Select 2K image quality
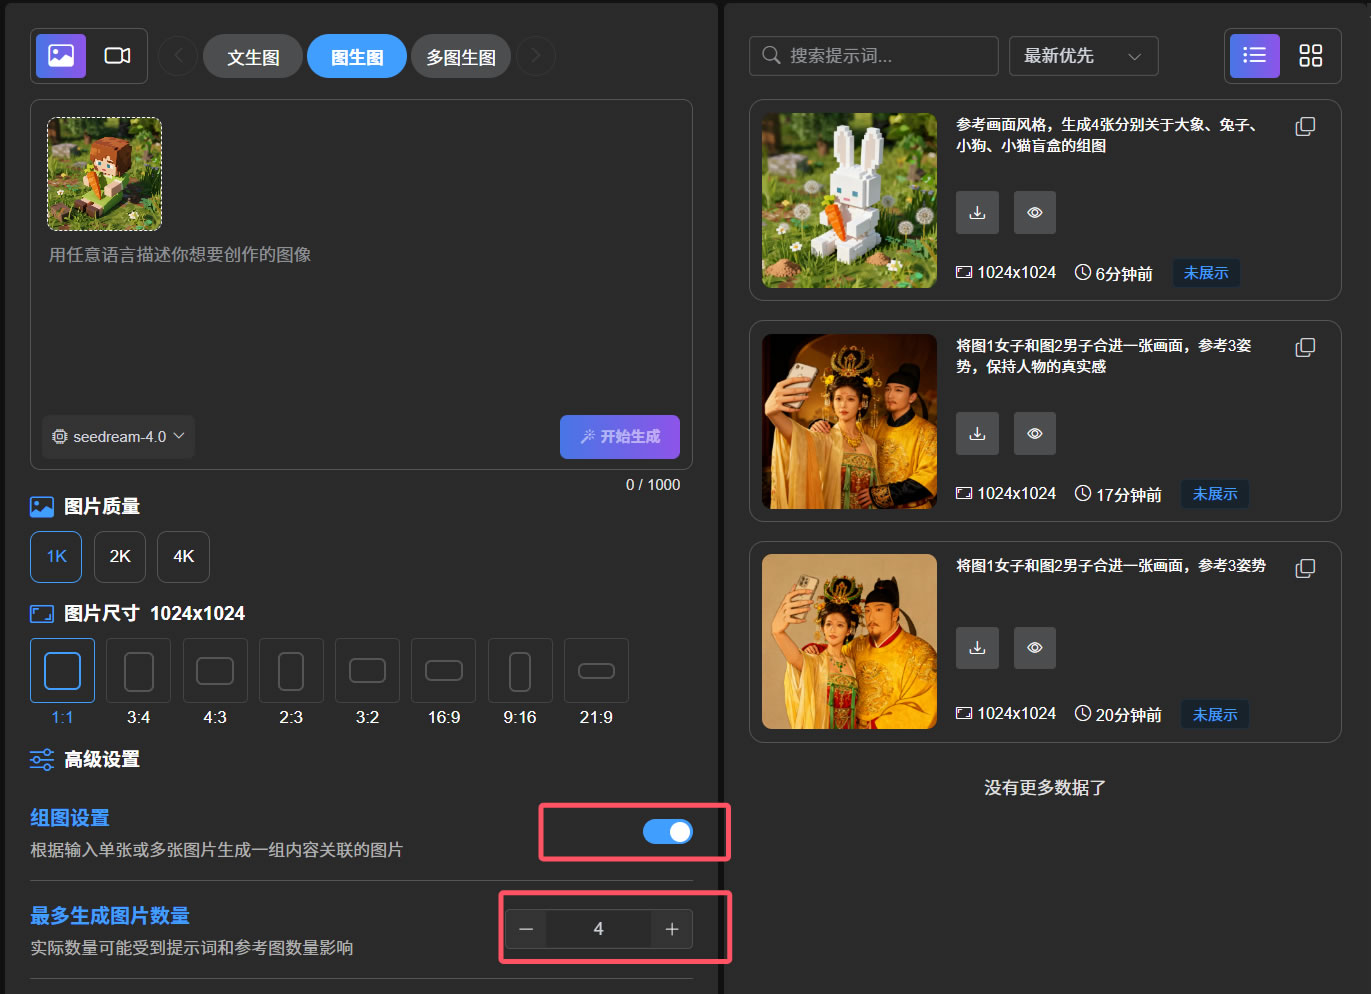 [120, 557]
